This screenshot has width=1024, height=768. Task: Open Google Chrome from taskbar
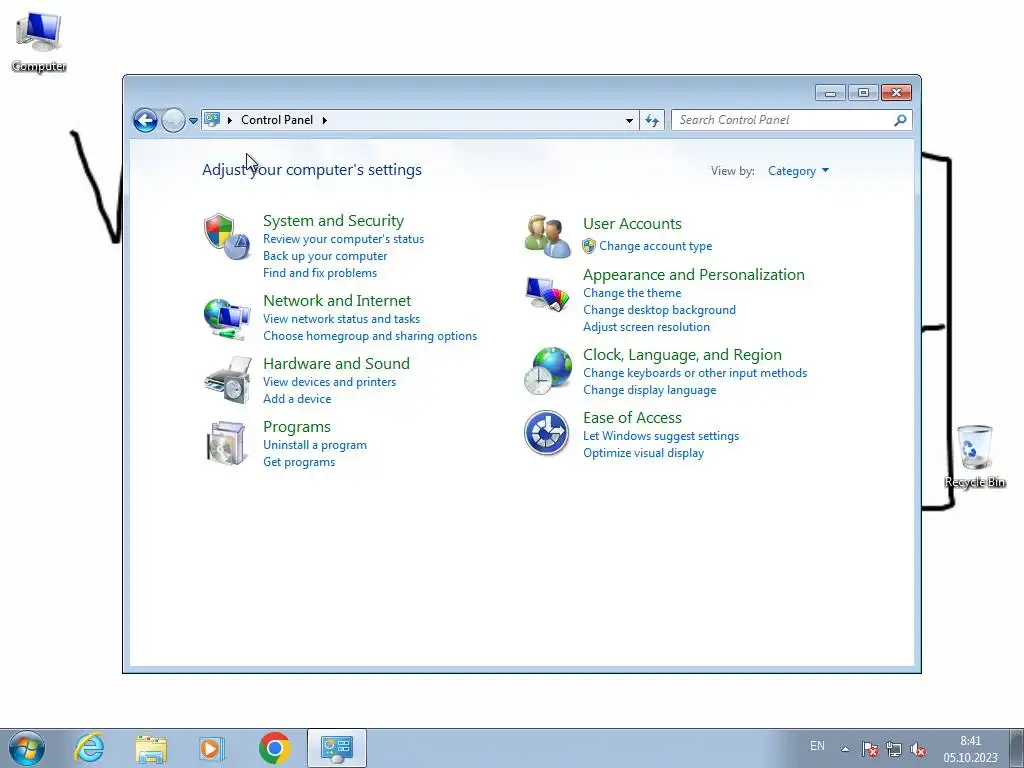(x=274, y=748)
